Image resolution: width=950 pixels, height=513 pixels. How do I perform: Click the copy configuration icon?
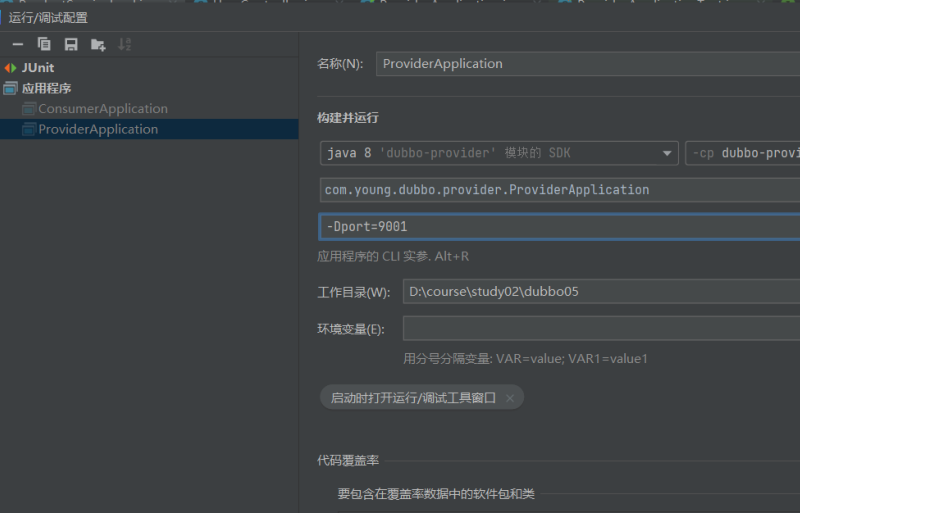[x=44, y=44]
